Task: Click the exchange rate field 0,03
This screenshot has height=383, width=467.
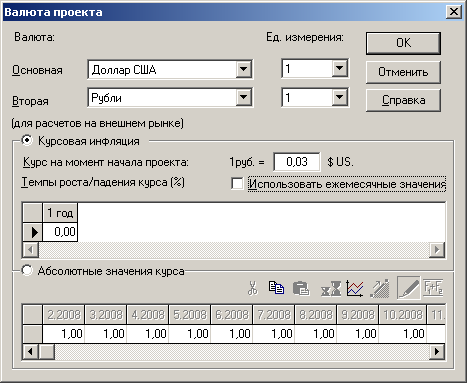Action: pos(297,162)
